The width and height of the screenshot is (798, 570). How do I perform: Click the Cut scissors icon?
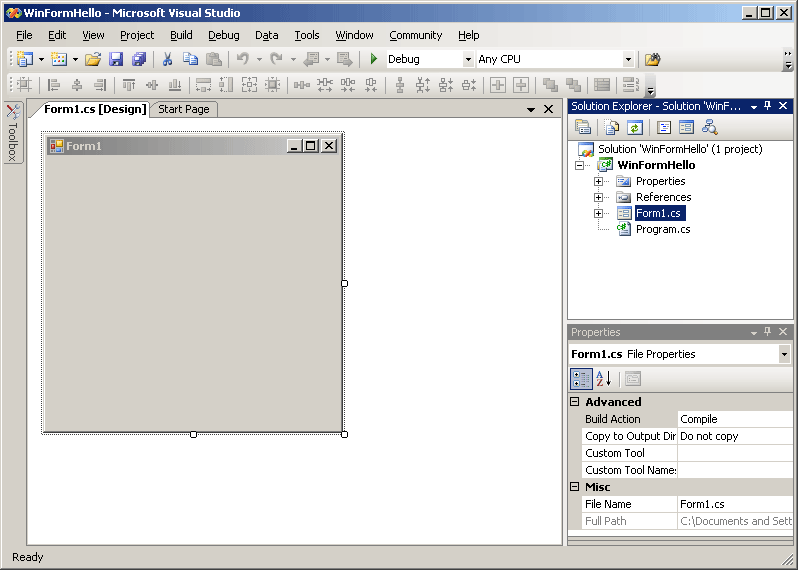(167, 59)
